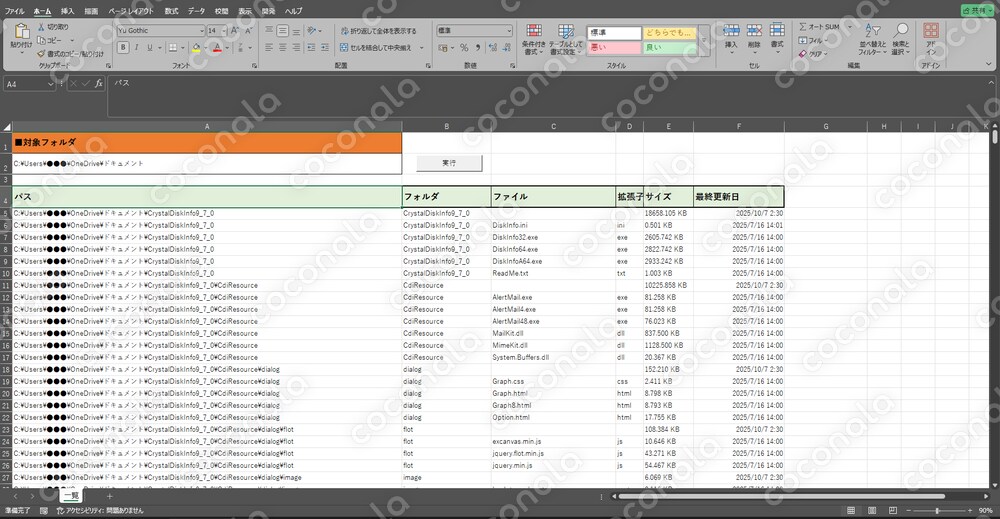Click the Increase Decimal icon
The width and height of the screenshot is (1000, 519).
click(x=492, y=48)
